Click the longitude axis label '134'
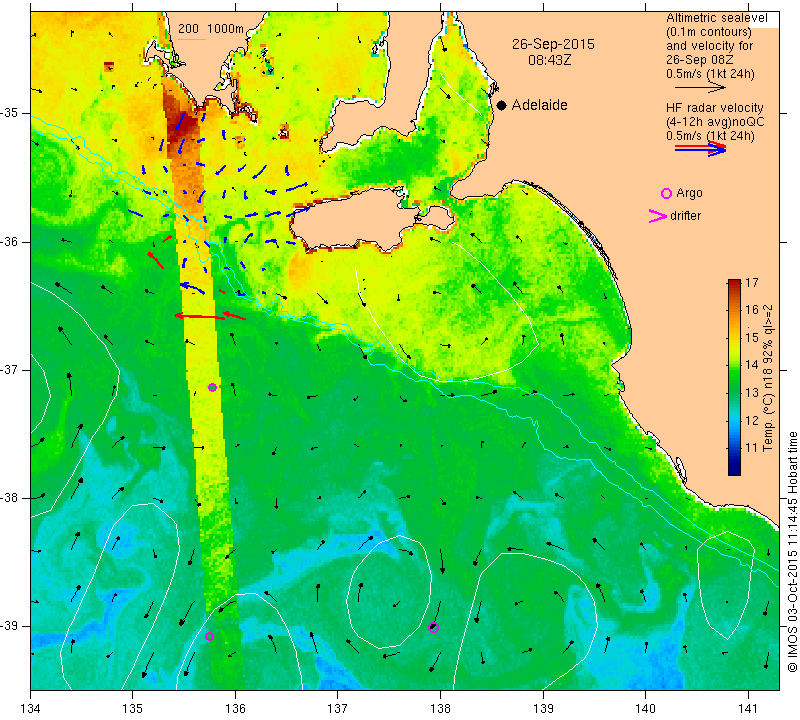This screenshot has width=800, height=720. click(x=31, y=709)
